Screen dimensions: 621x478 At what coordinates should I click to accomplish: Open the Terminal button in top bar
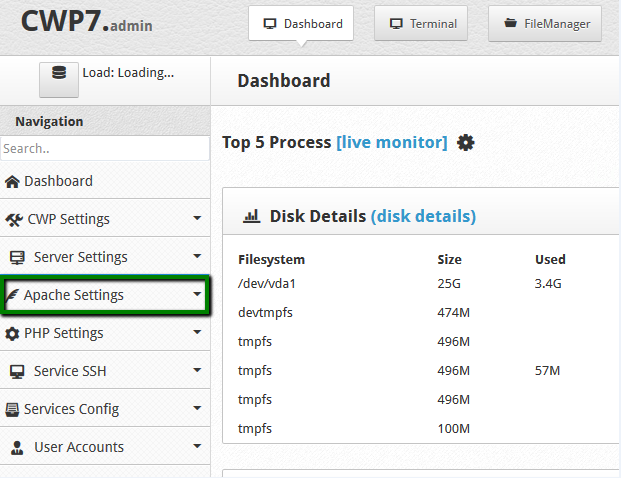coord(421,24)
